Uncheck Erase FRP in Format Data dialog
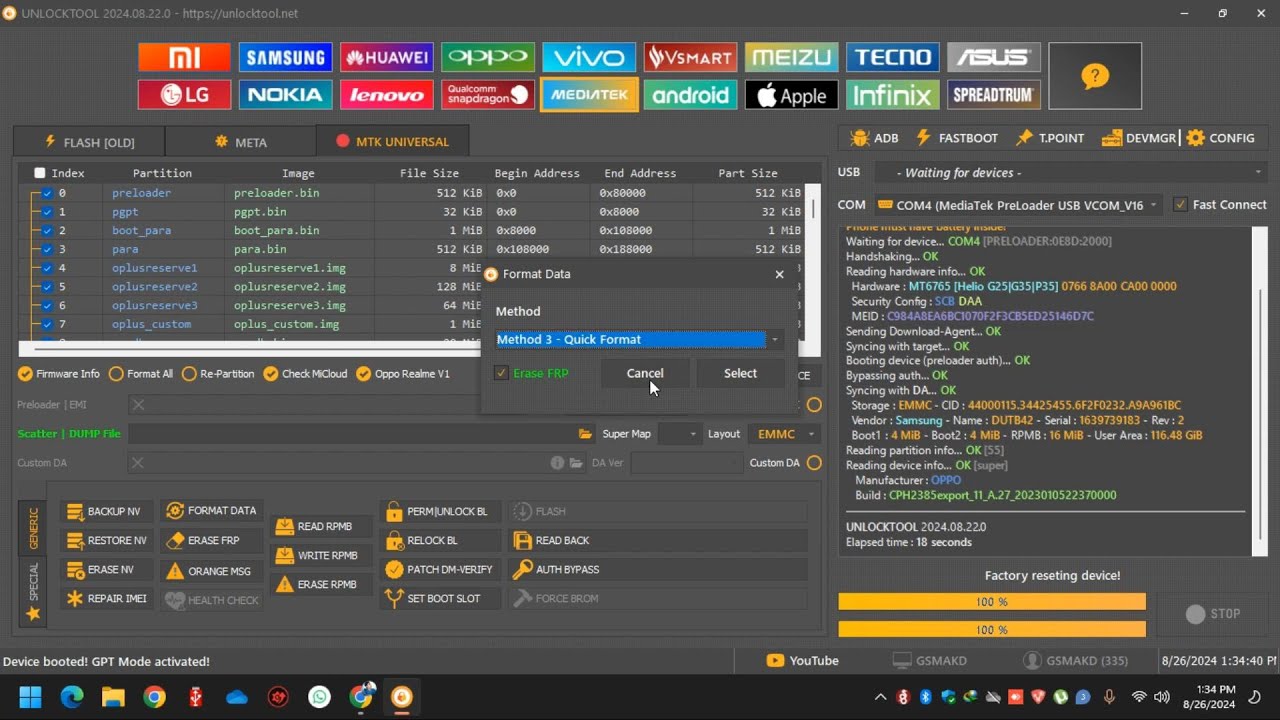The image size is (1280, 720). tap(501, 373)
